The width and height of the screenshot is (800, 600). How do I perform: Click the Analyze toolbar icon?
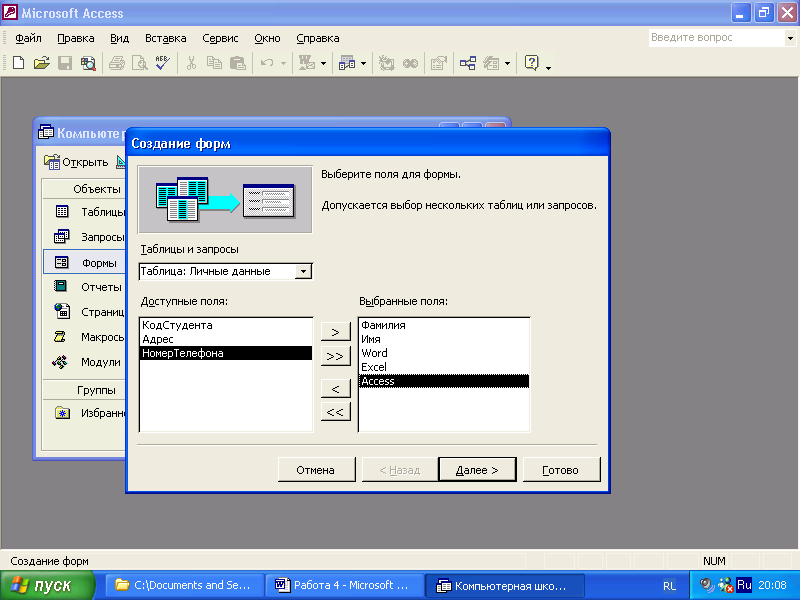click(347, 63)
